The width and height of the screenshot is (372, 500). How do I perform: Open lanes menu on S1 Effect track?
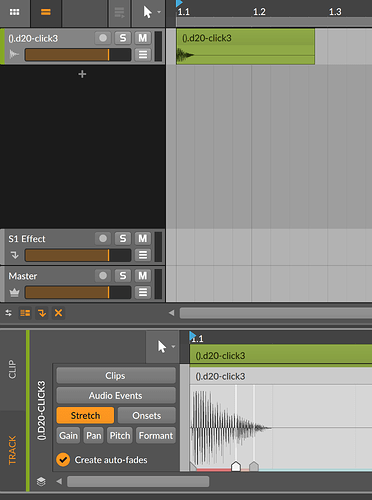[143, 255]
